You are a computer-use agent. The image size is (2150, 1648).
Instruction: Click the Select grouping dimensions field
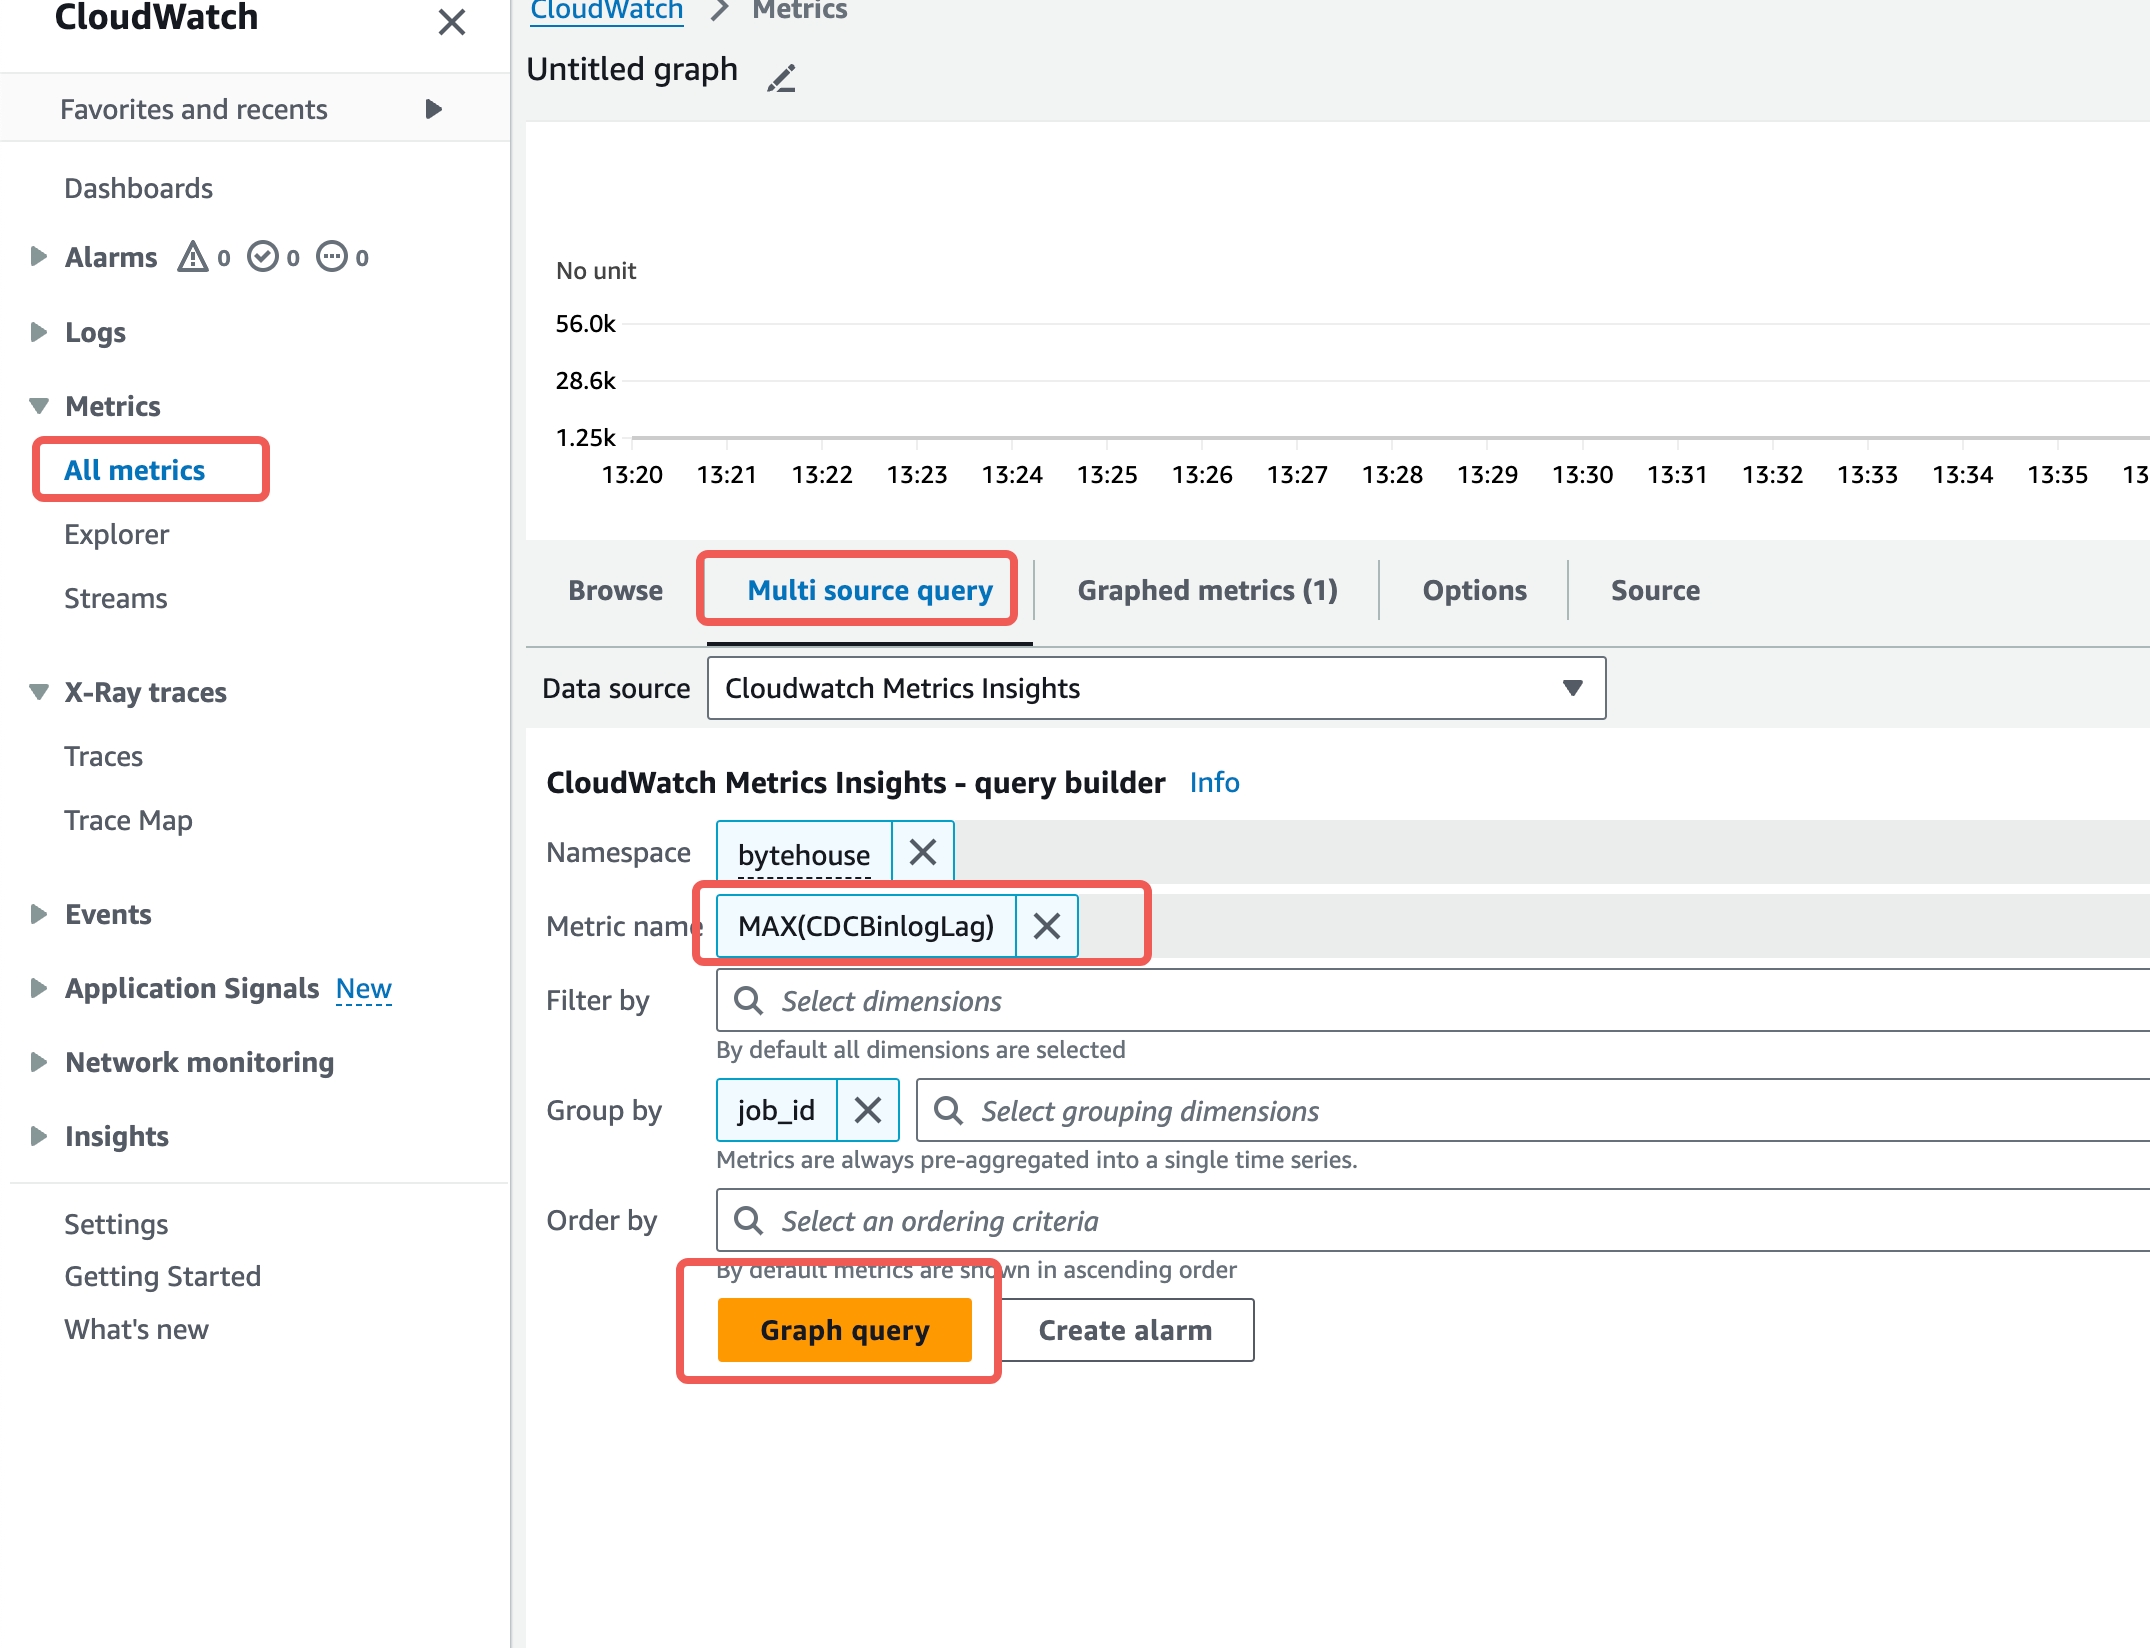1532,1110
